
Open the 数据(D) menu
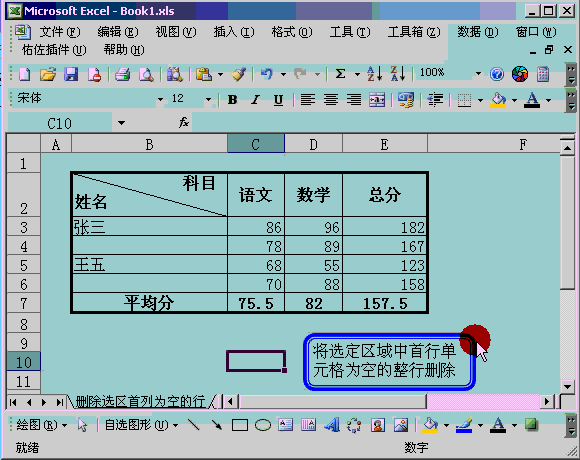[x=478, y=32]
